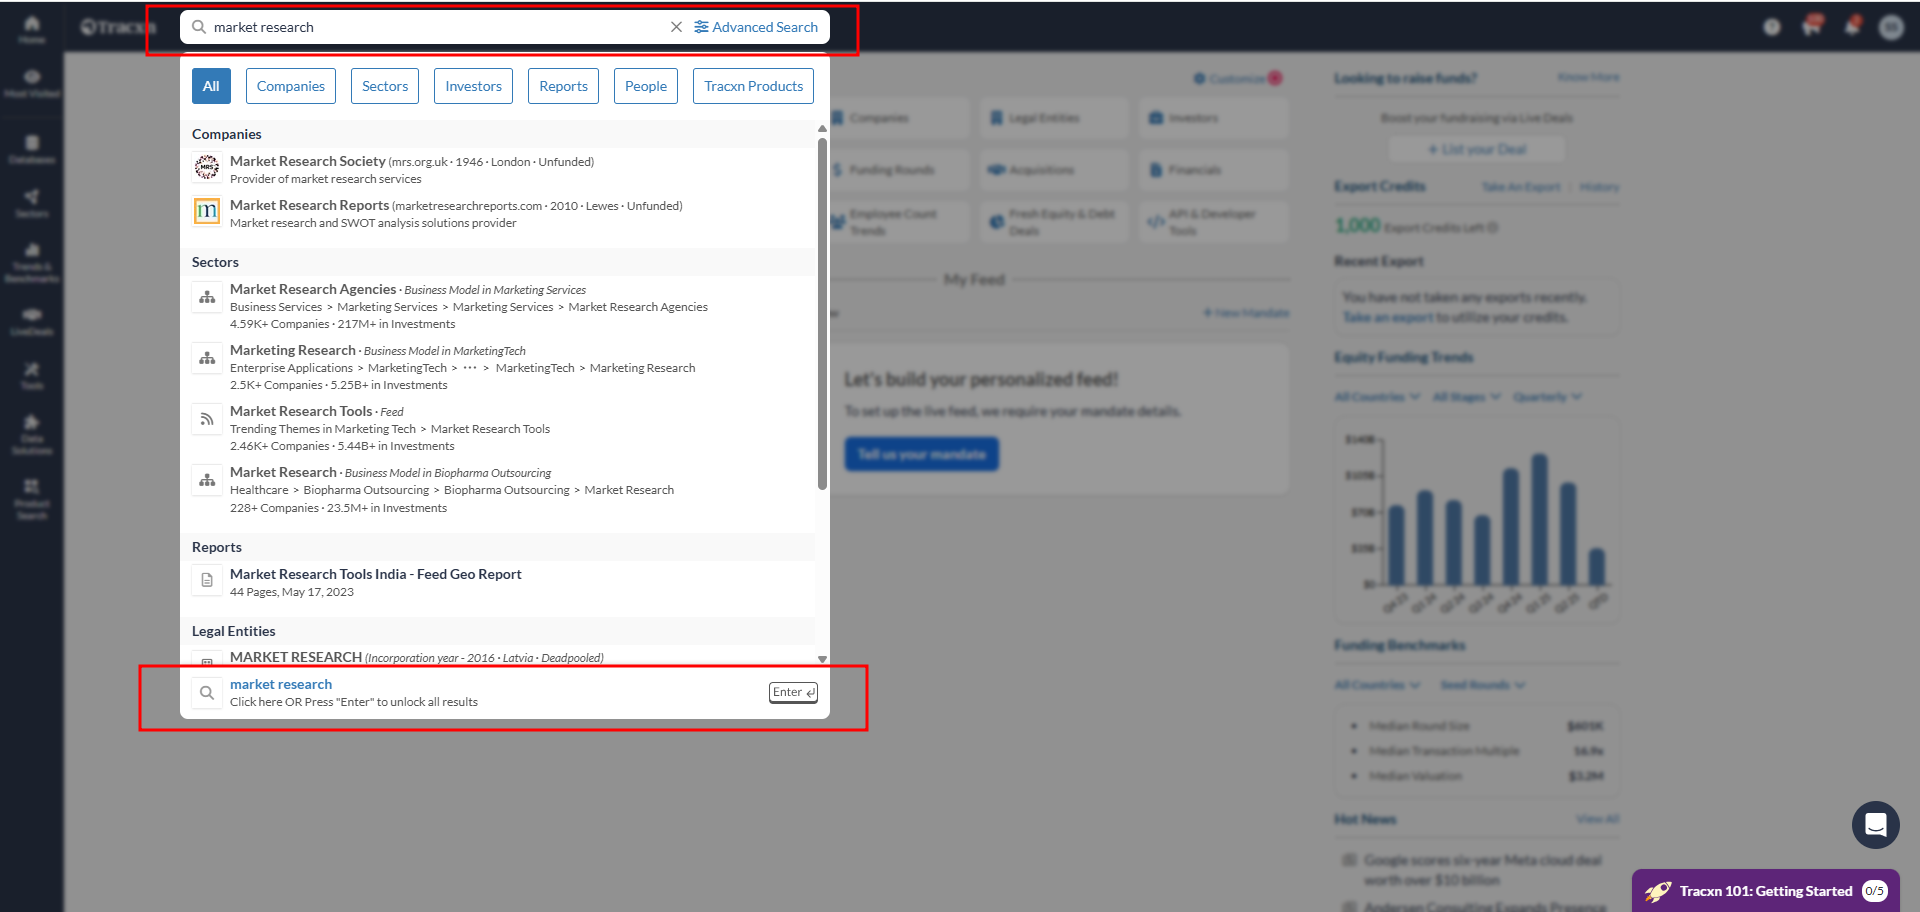This screenshot has height=912, width=1920.
Task: Click the Market Research Agencies sector icon
Action: coord(207,297)
